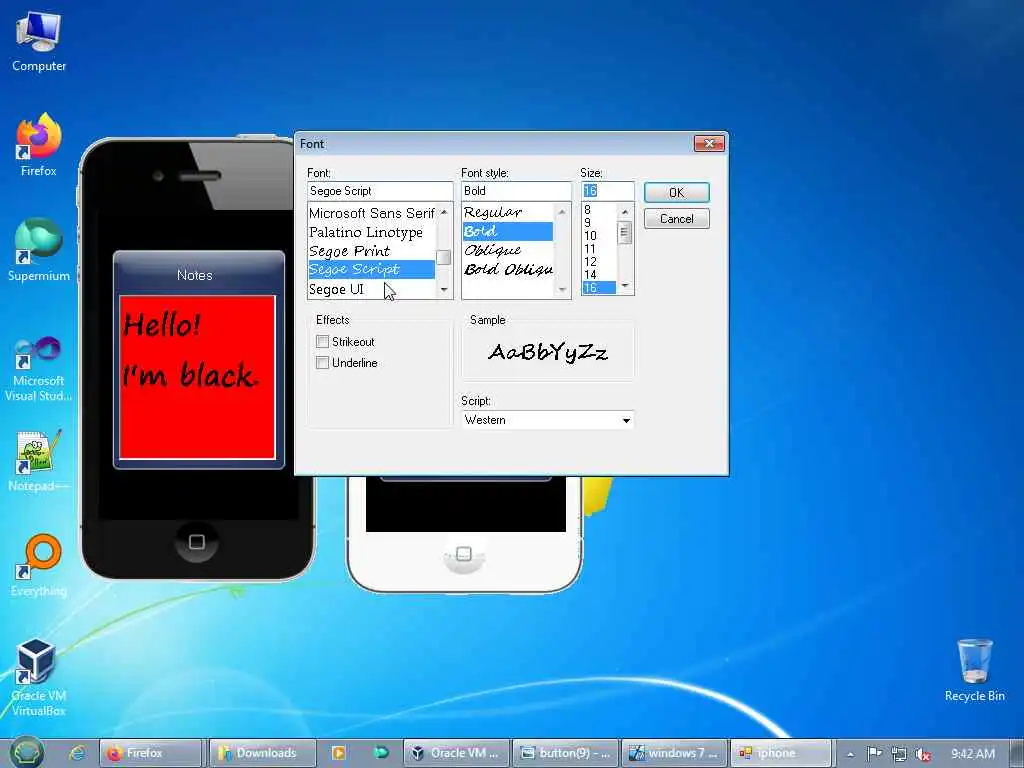Viewport: 1024px width, 768px height.
Task: Switch to windows 7 taskbar window
Action: point(674,753)
